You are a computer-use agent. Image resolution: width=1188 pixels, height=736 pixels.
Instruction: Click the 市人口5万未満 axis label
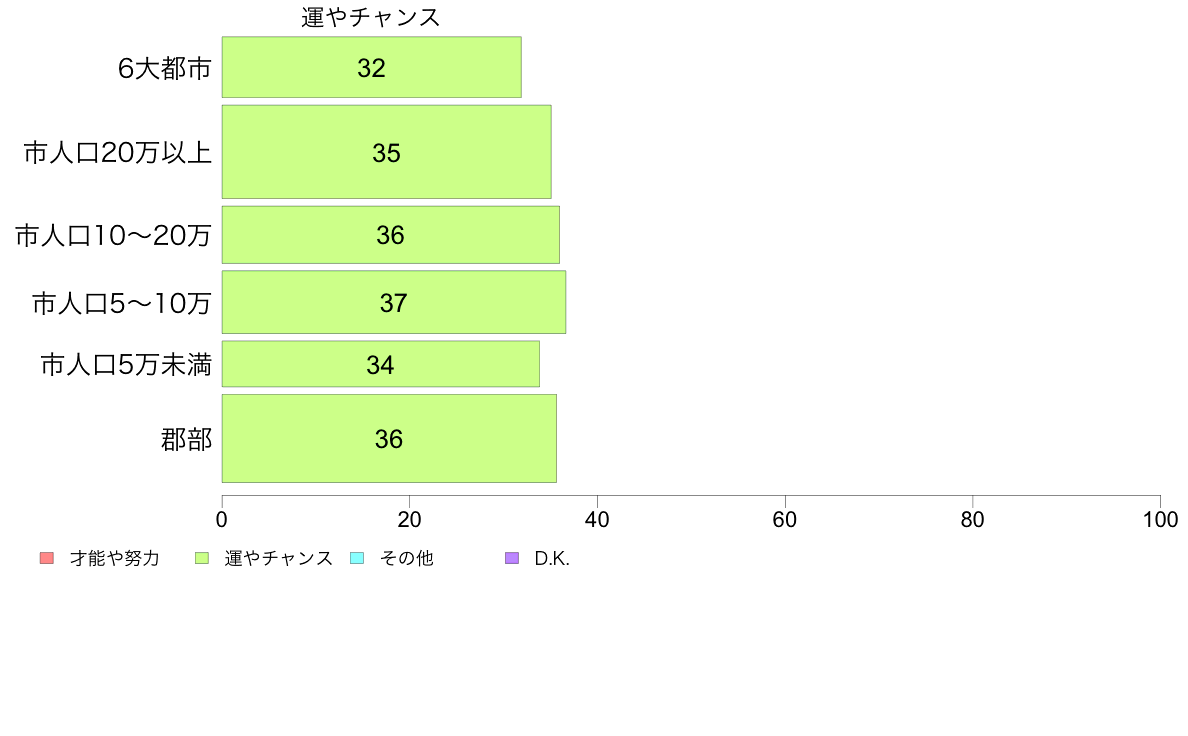[x=126, y=365]
